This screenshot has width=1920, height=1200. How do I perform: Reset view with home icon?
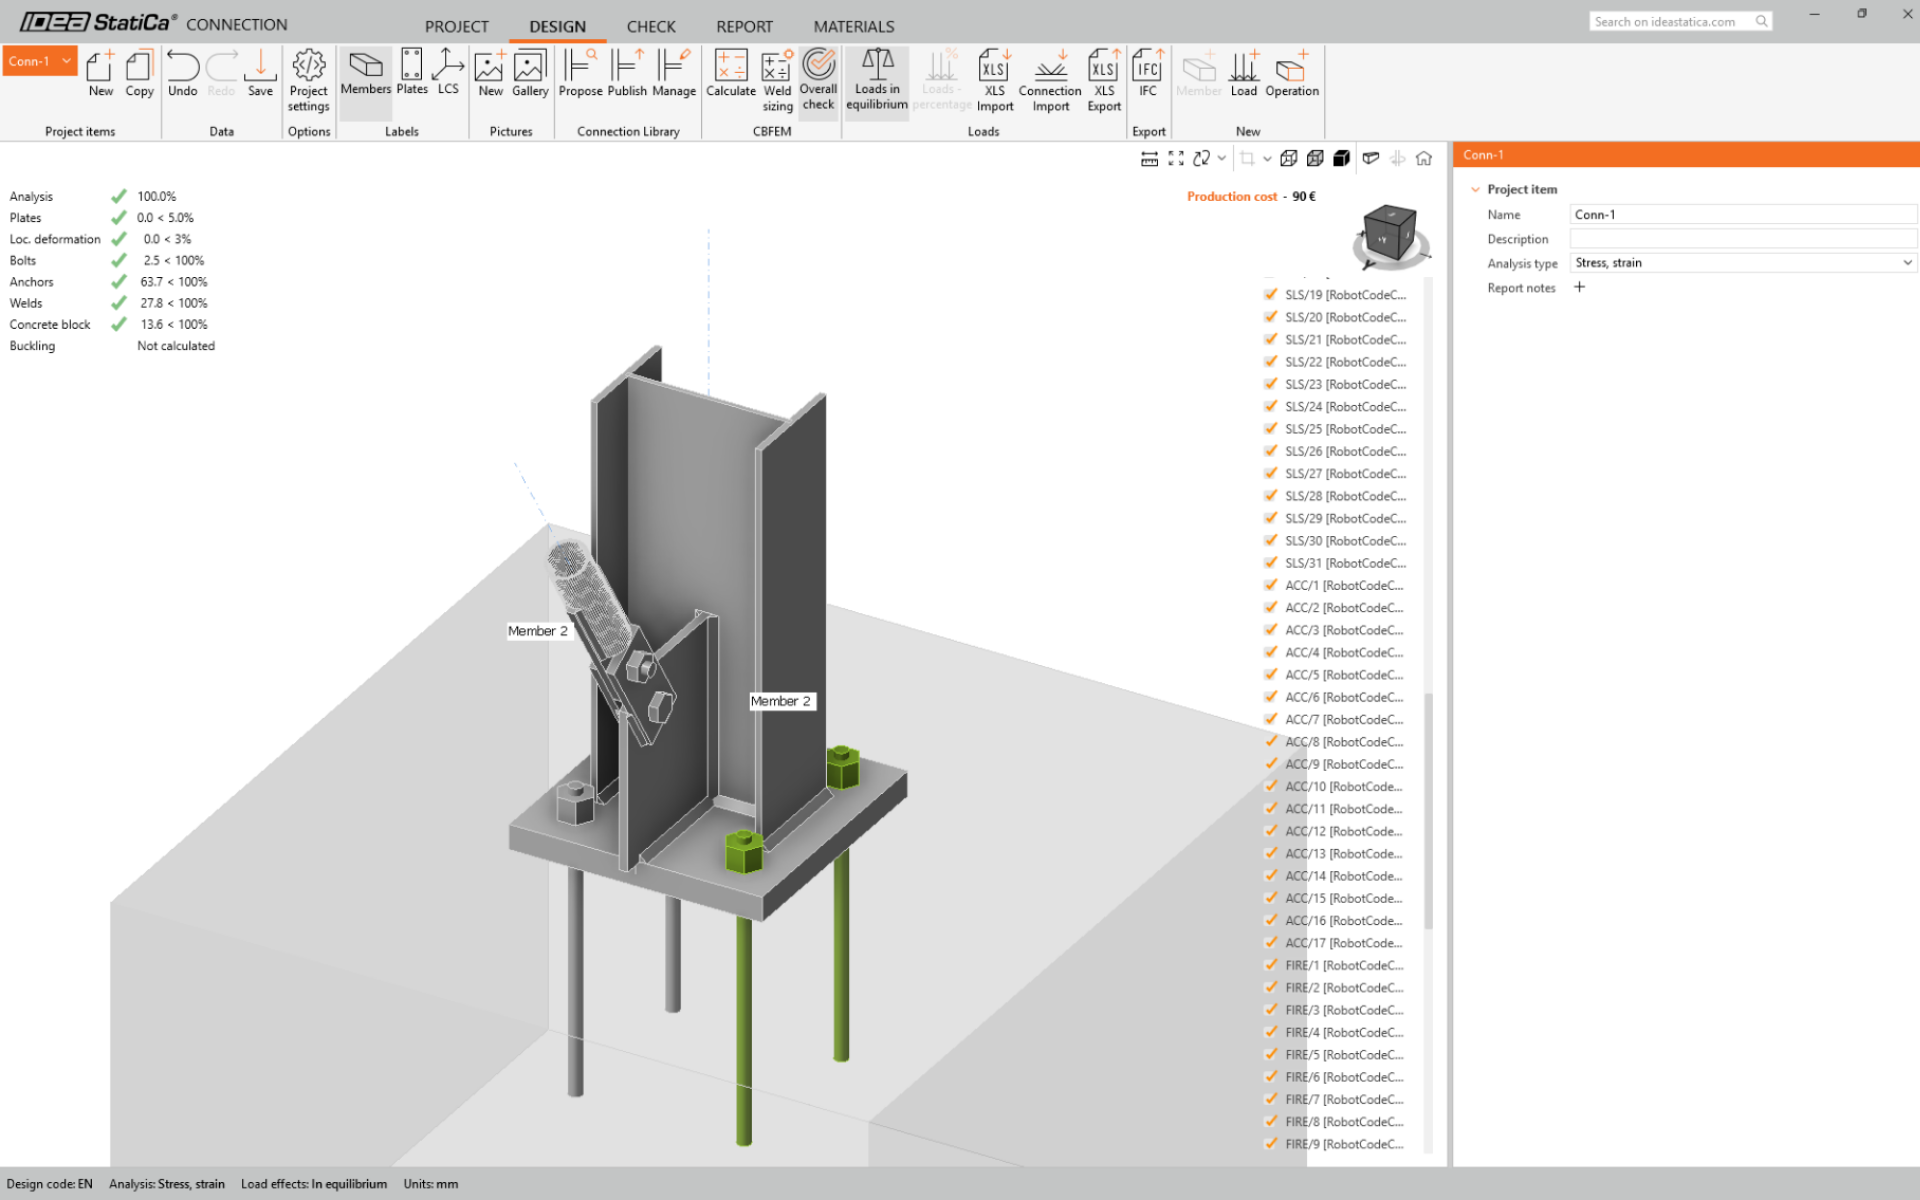pos(1424,158)
